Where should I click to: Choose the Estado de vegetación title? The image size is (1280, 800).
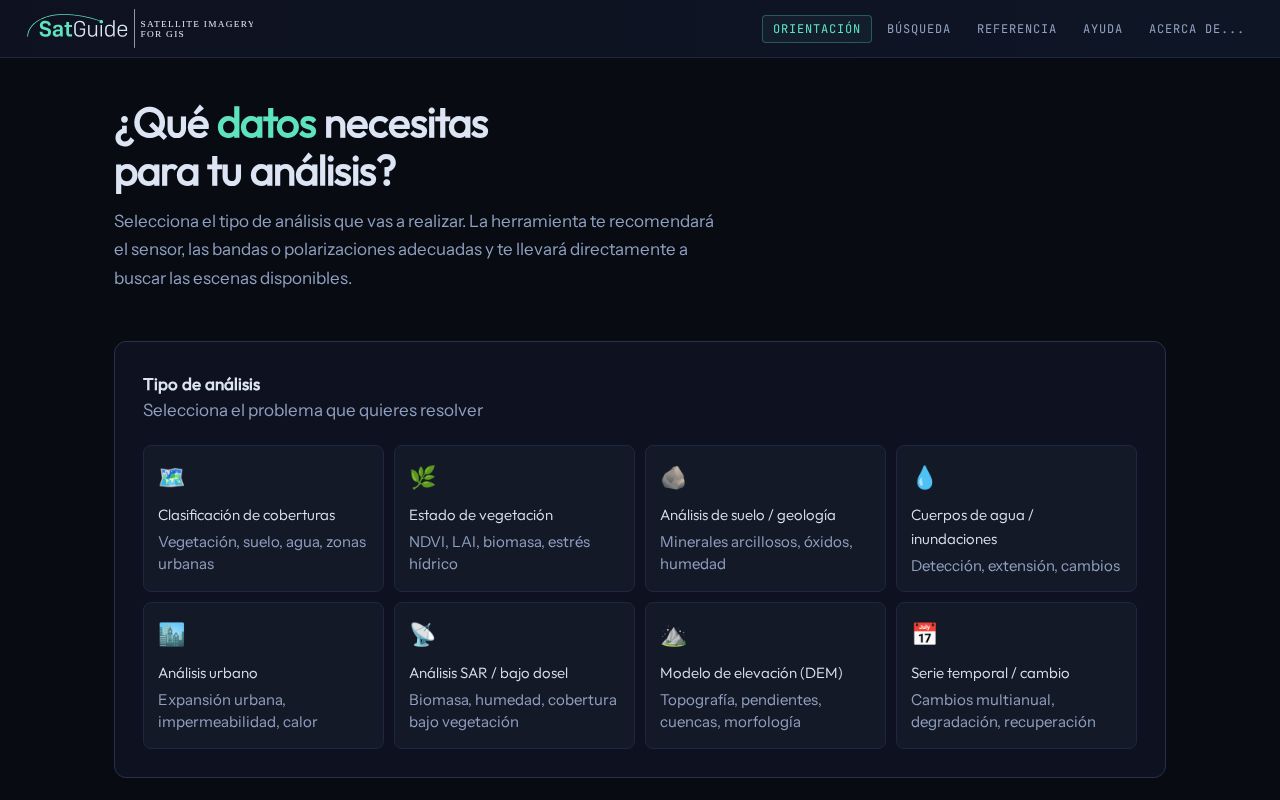tap(481, 515)
